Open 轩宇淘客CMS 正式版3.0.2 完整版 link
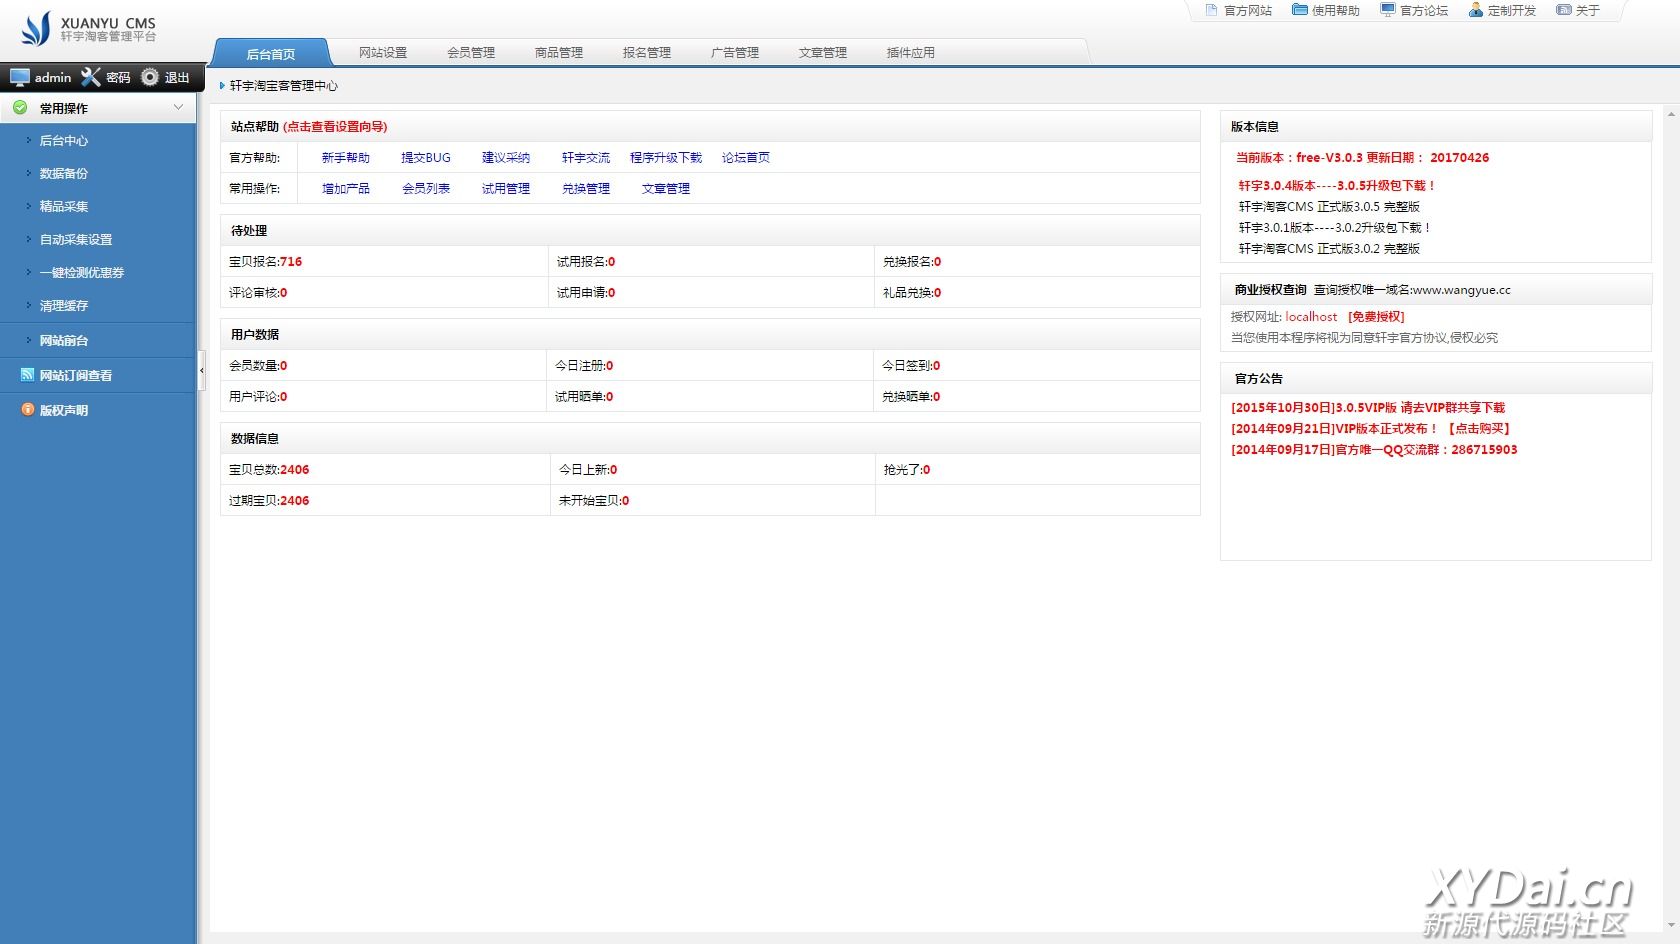The image size is (1680, 944). point(1329,249)
